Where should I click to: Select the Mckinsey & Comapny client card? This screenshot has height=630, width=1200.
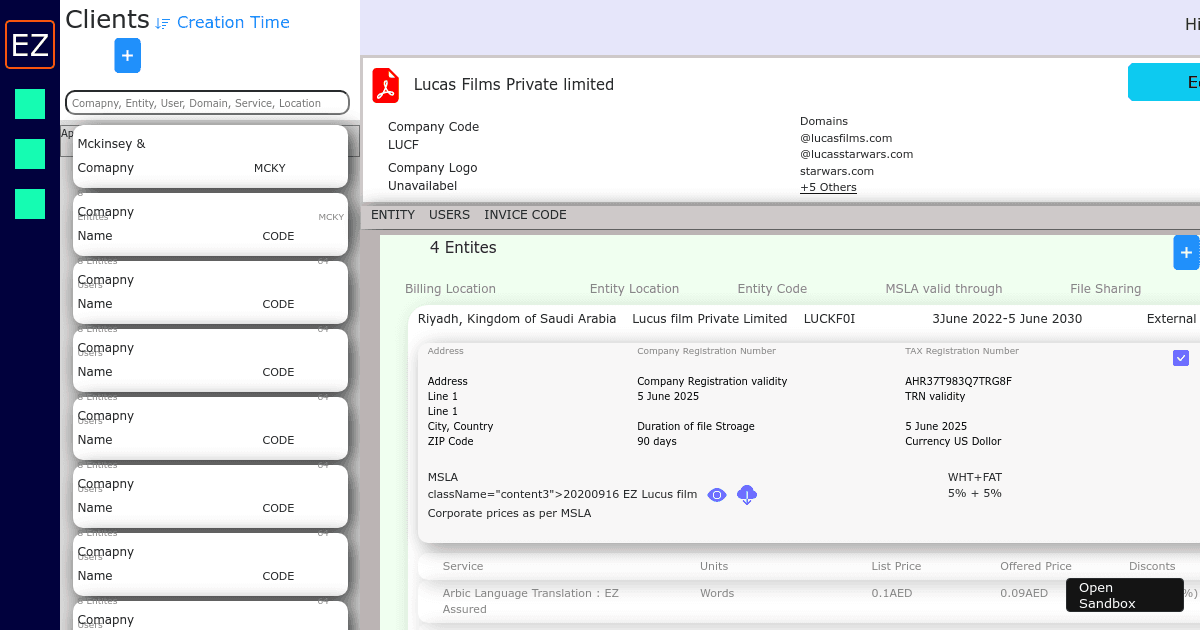point(210,156)
